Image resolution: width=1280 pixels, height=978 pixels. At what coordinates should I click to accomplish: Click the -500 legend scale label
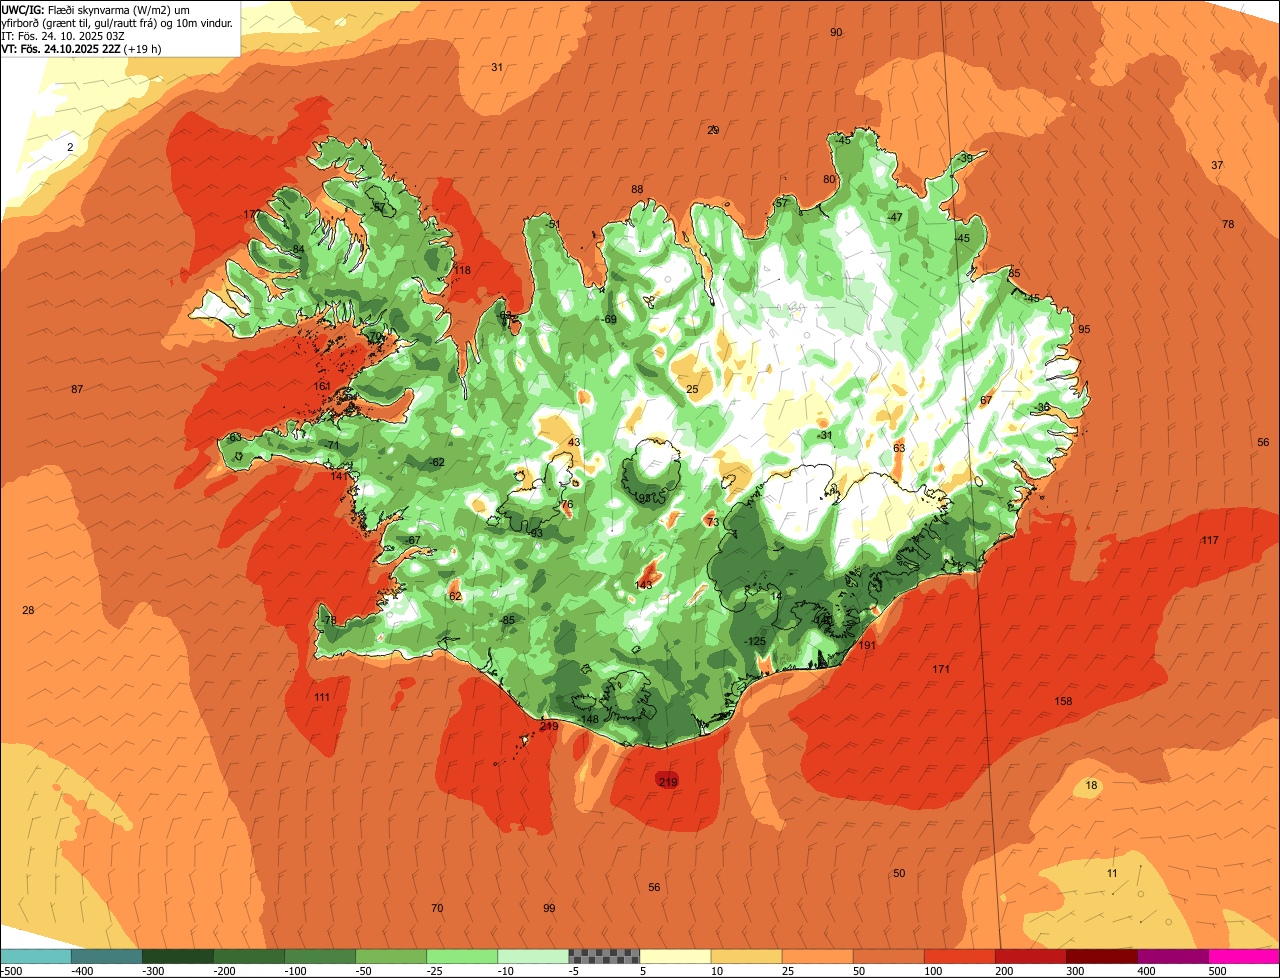tap(11, 971)
